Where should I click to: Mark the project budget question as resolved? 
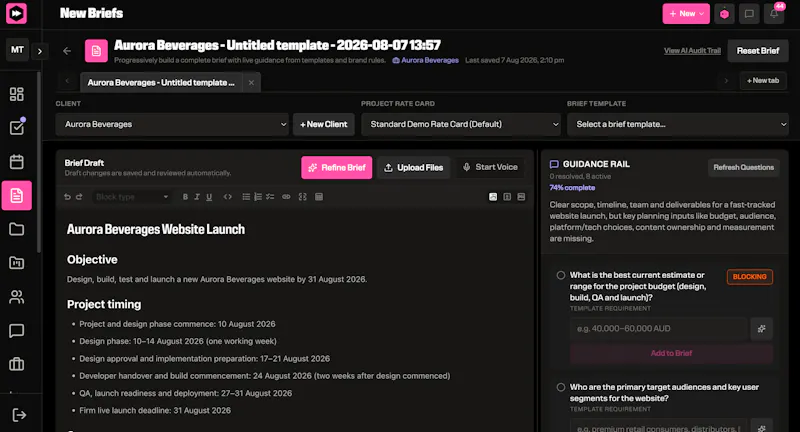click(561, 275)
